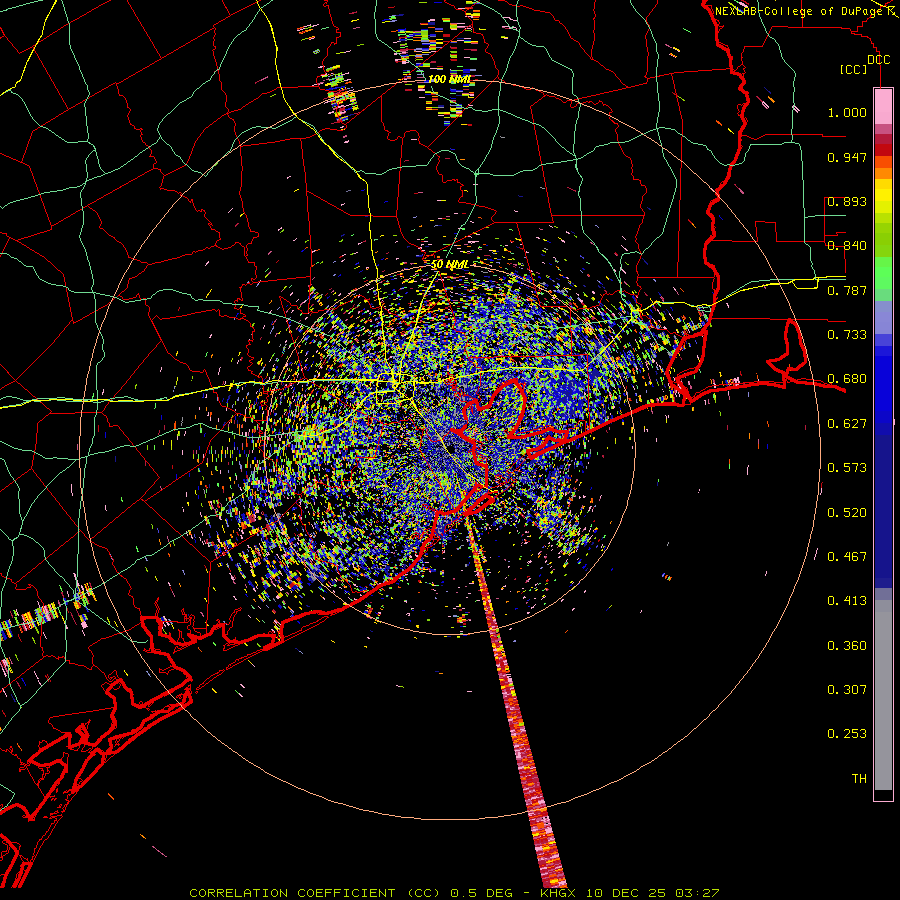Click the 0.627 scale value
The width and height of the screenshot is (900, 900).
pos(847,424)
